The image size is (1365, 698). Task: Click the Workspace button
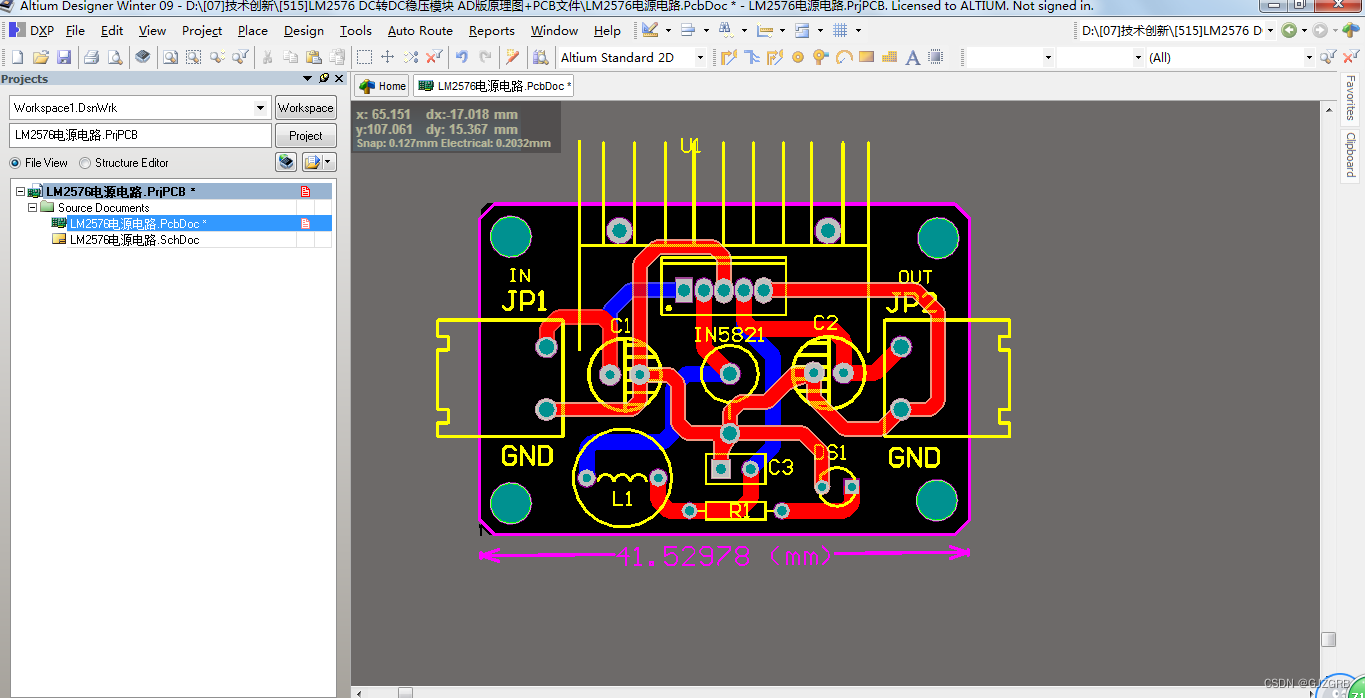[305, 107]
